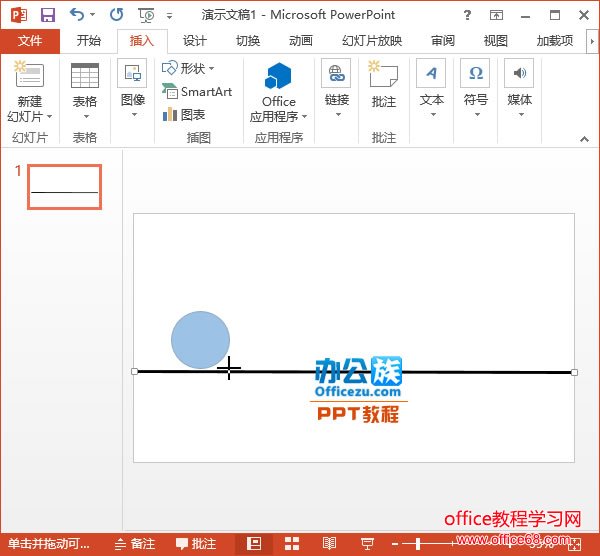
Task: Insert a SmartArt graphic
Action: (x=197, y=92)
